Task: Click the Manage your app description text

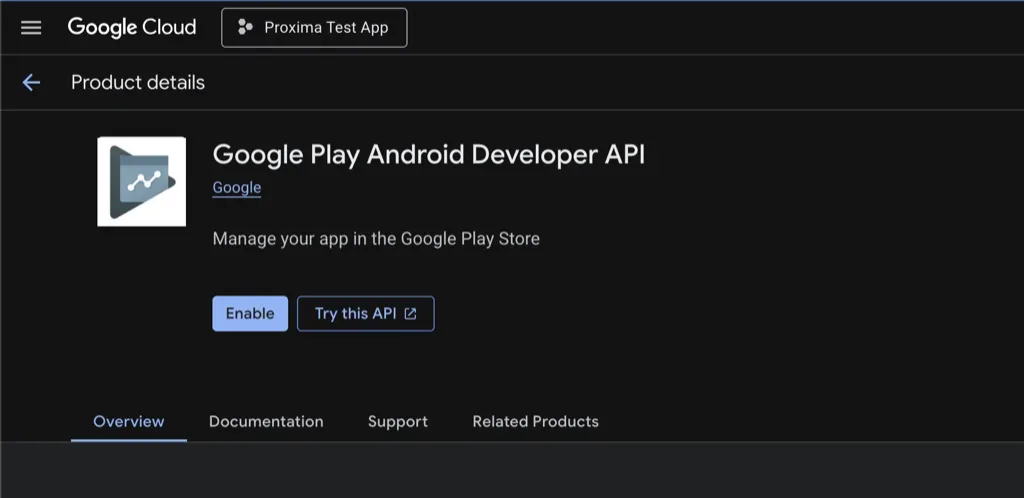Action: click(x=376, y=239)
